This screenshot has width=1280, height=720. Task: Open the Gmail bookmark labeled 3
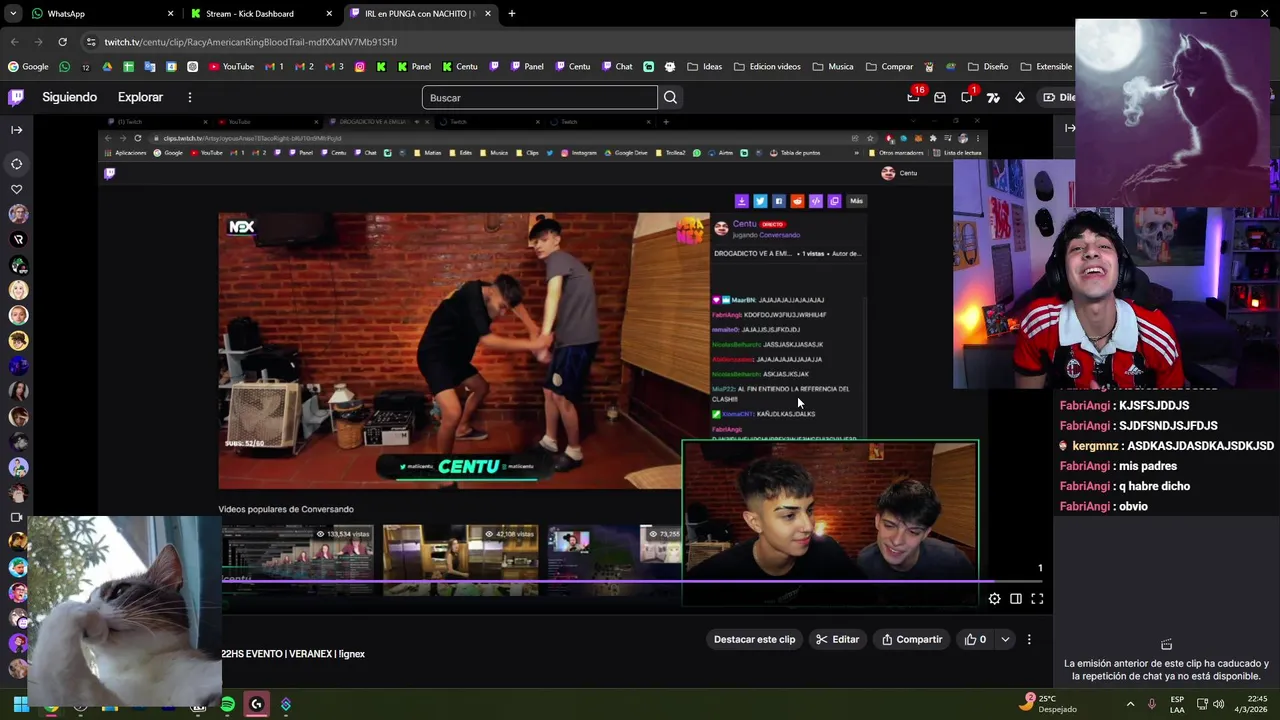tap(335, 67)
